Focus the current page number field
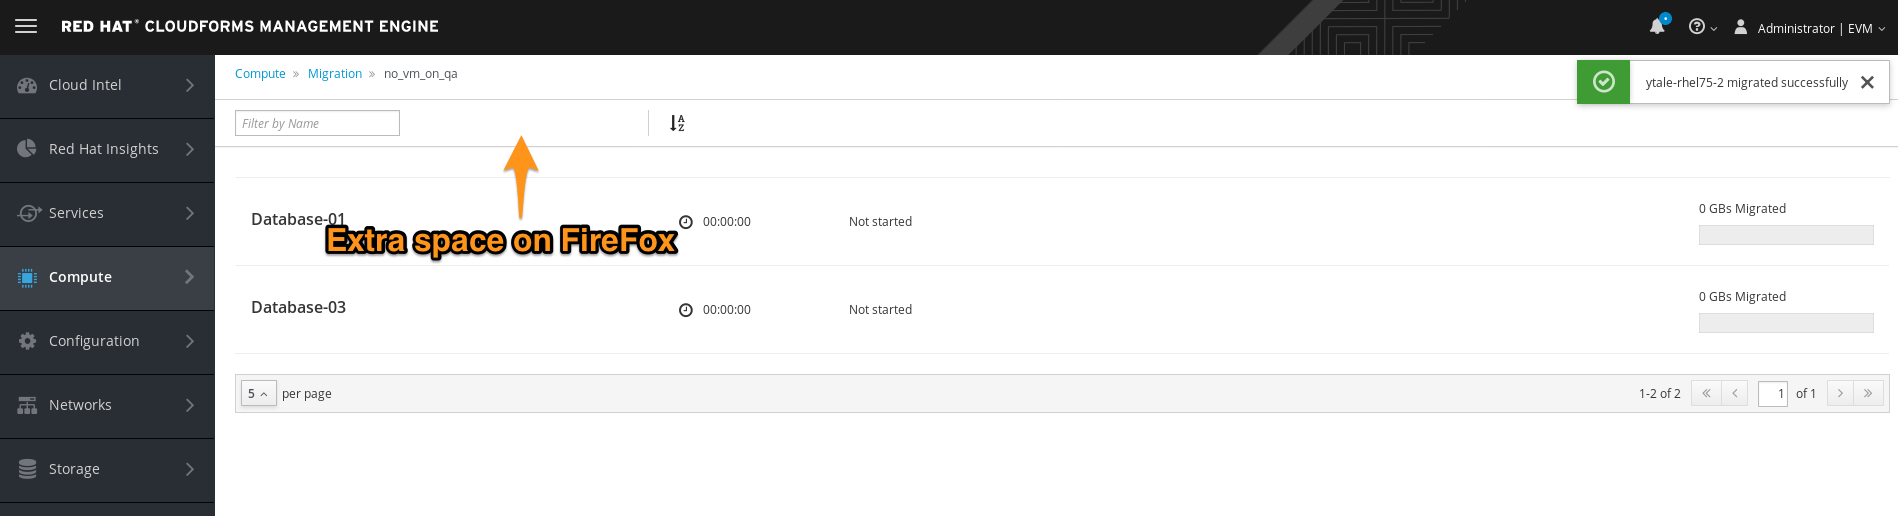1898x516 pixels. point(1773,394)
